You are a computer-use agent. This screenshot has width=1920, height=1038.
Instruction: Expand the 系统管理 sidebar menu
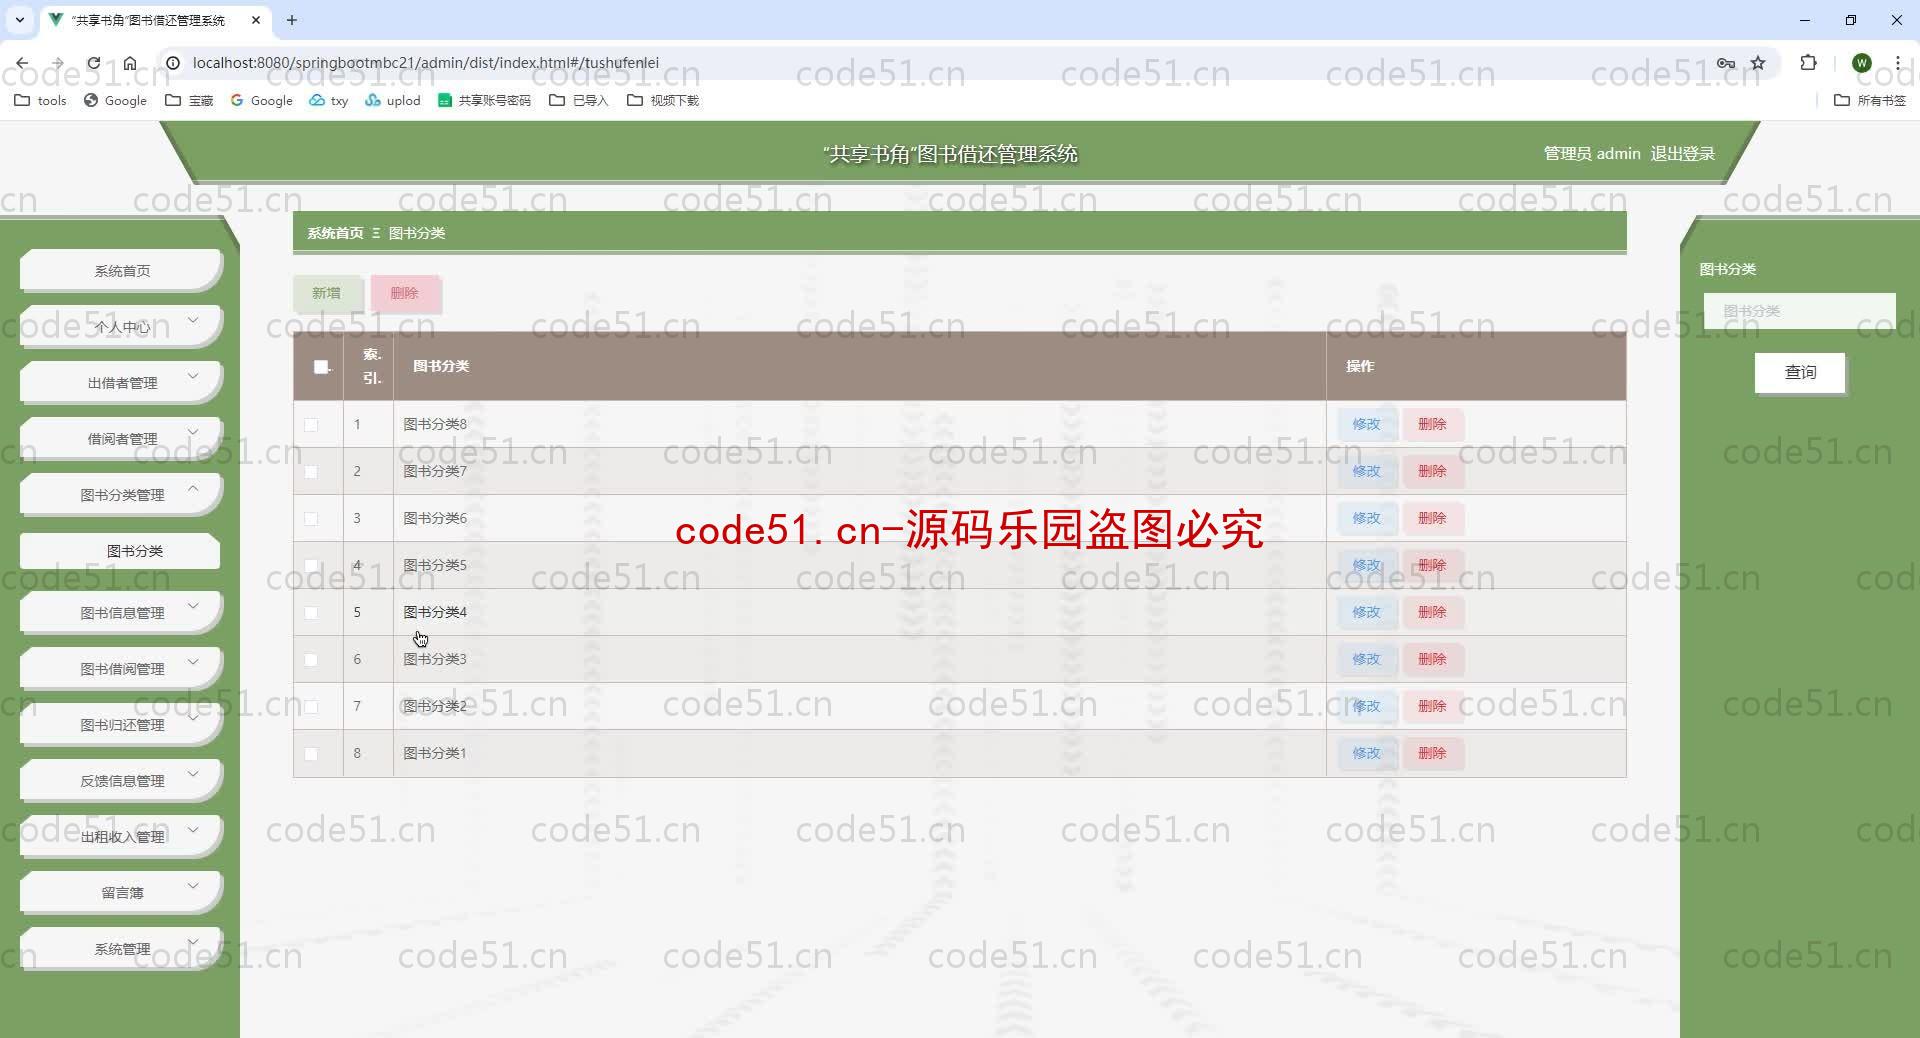point(120,948)
